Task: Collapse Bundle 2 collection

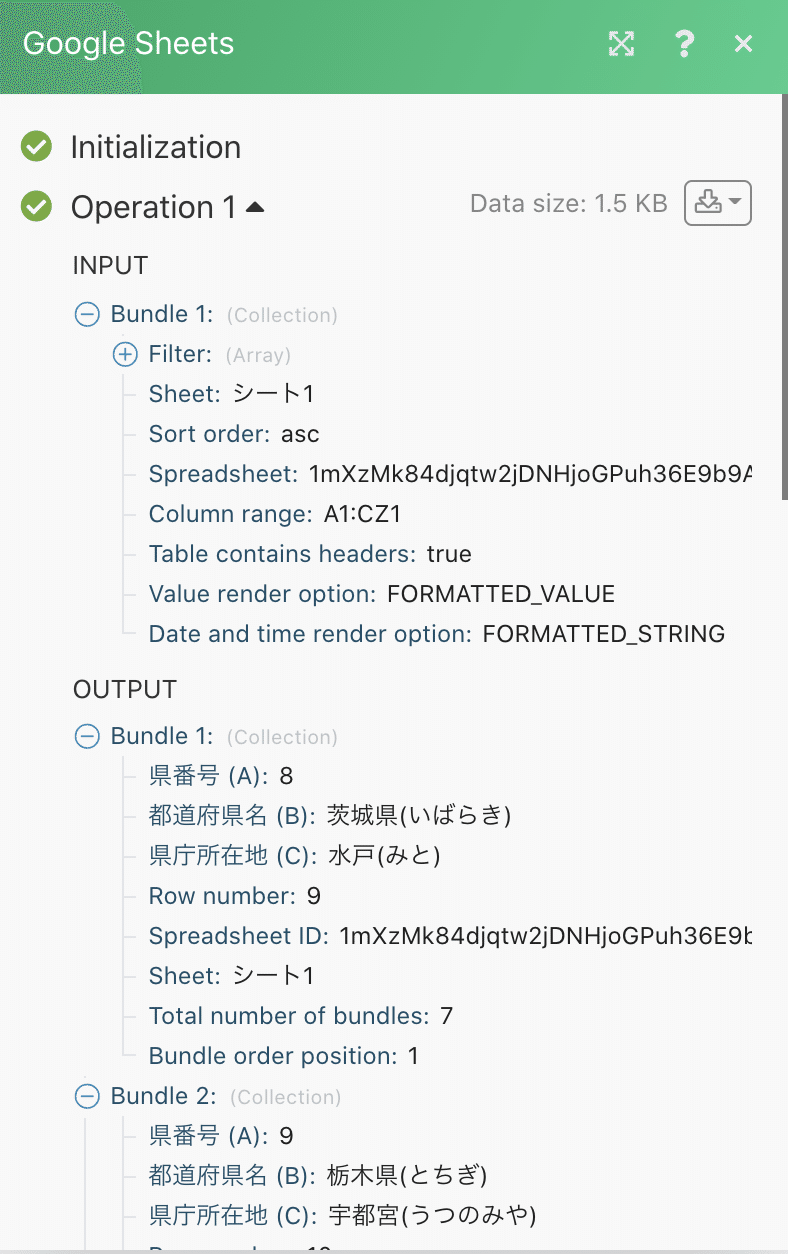Action: pos(88,1096)
